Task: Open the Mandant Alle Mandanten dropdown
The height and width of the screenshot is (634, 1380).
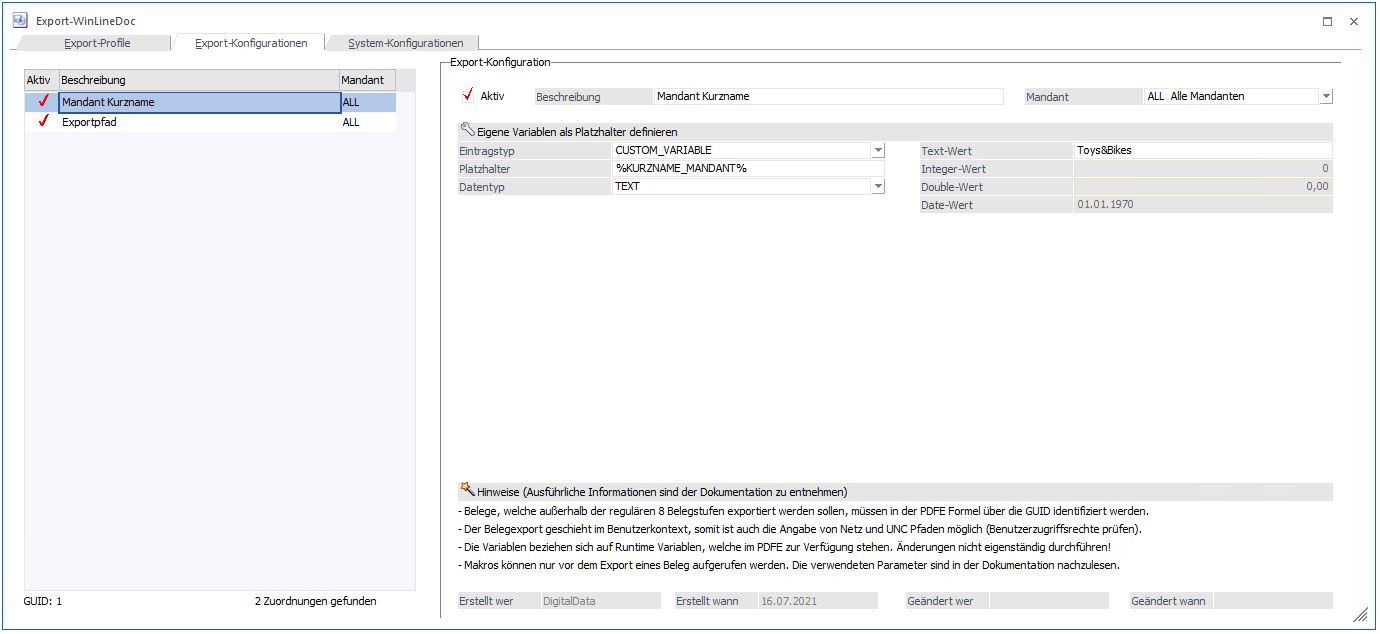Action: coord(1326,97)
